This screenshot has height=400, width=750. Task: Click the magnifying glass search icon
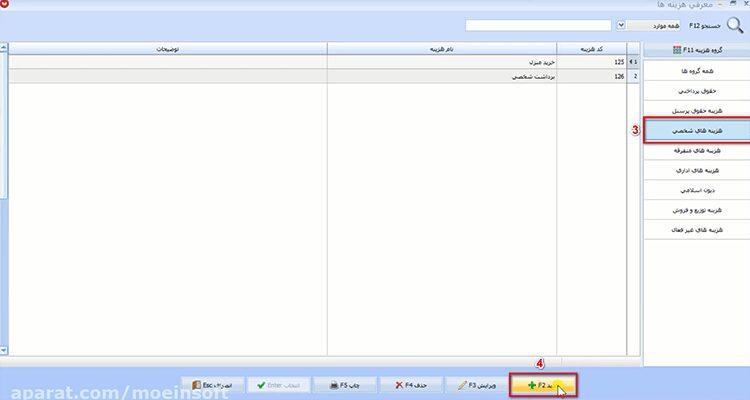[x=735, y=25]
